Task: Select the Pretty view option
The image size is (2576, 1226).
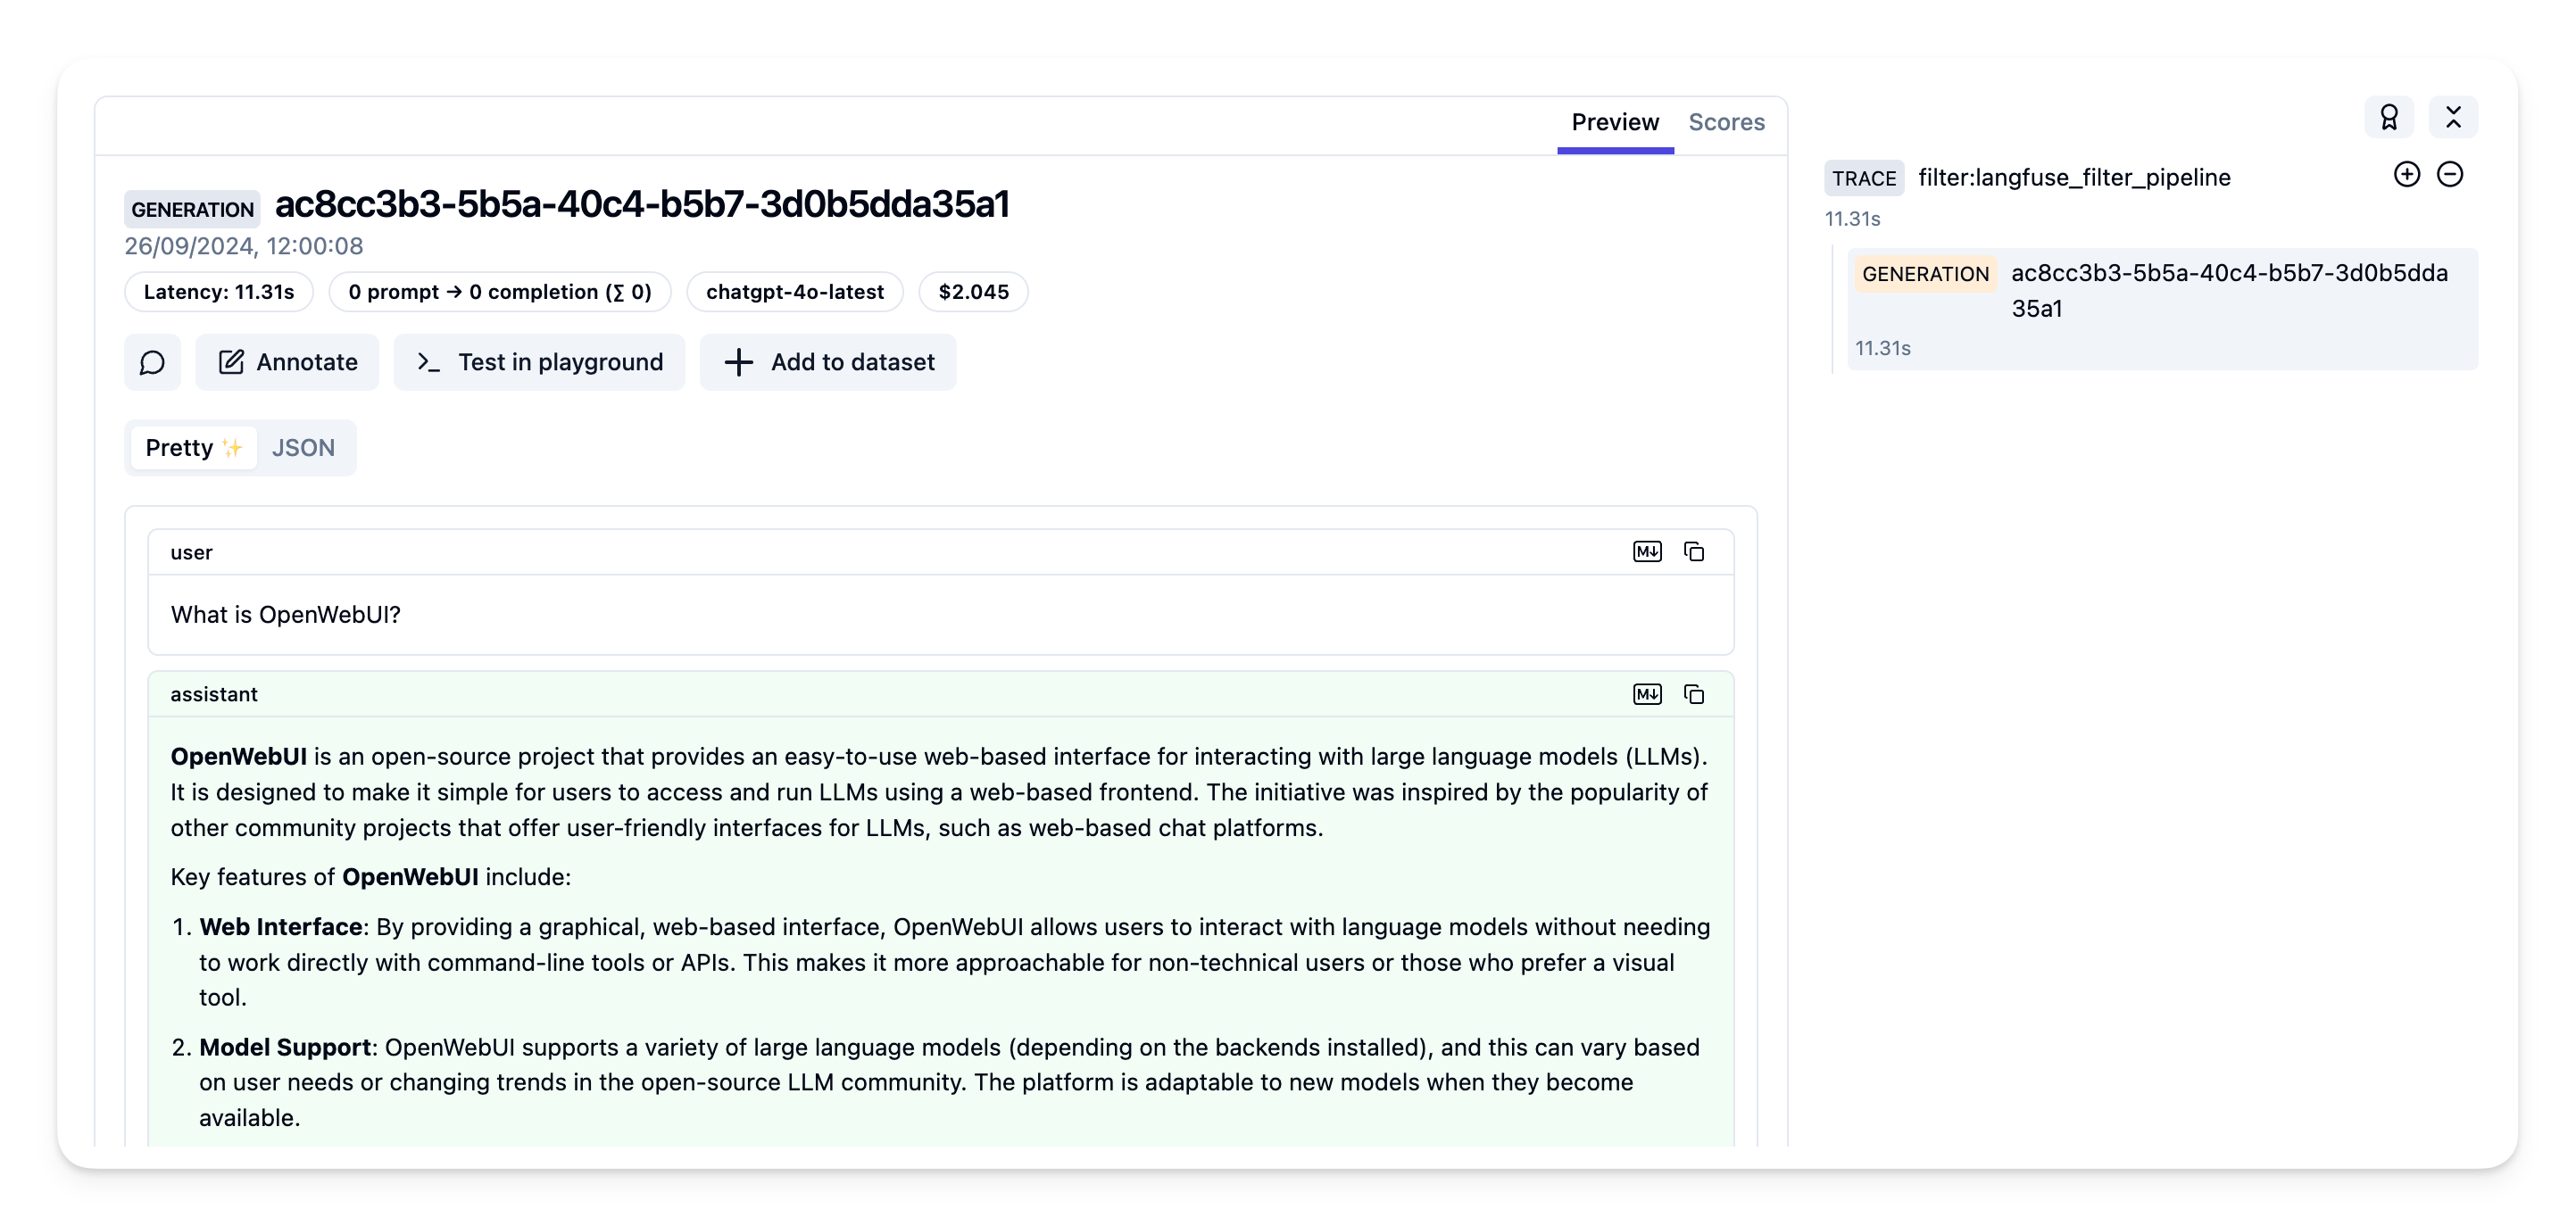Action: [193, 448]
